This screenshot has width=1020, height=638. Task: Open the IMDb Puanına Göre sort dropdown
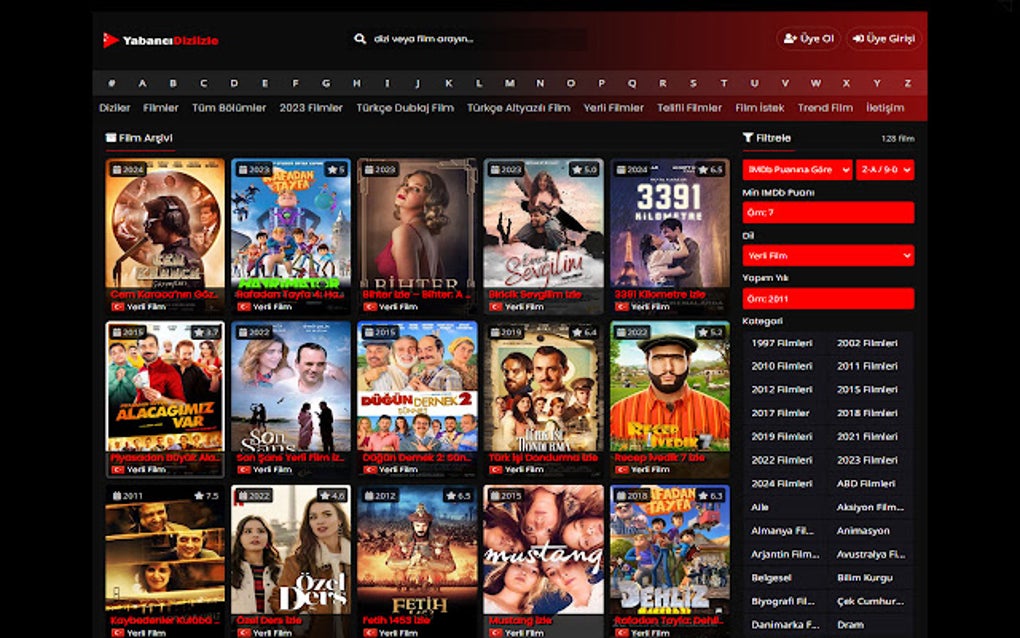(797, 170)
